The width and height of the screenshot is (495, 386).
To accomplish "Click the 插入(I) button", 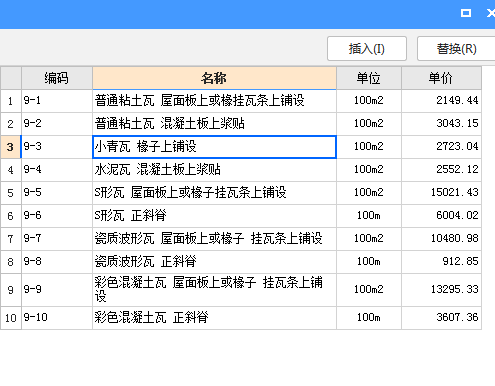I will pyautogui.click(x=367, y=49).
